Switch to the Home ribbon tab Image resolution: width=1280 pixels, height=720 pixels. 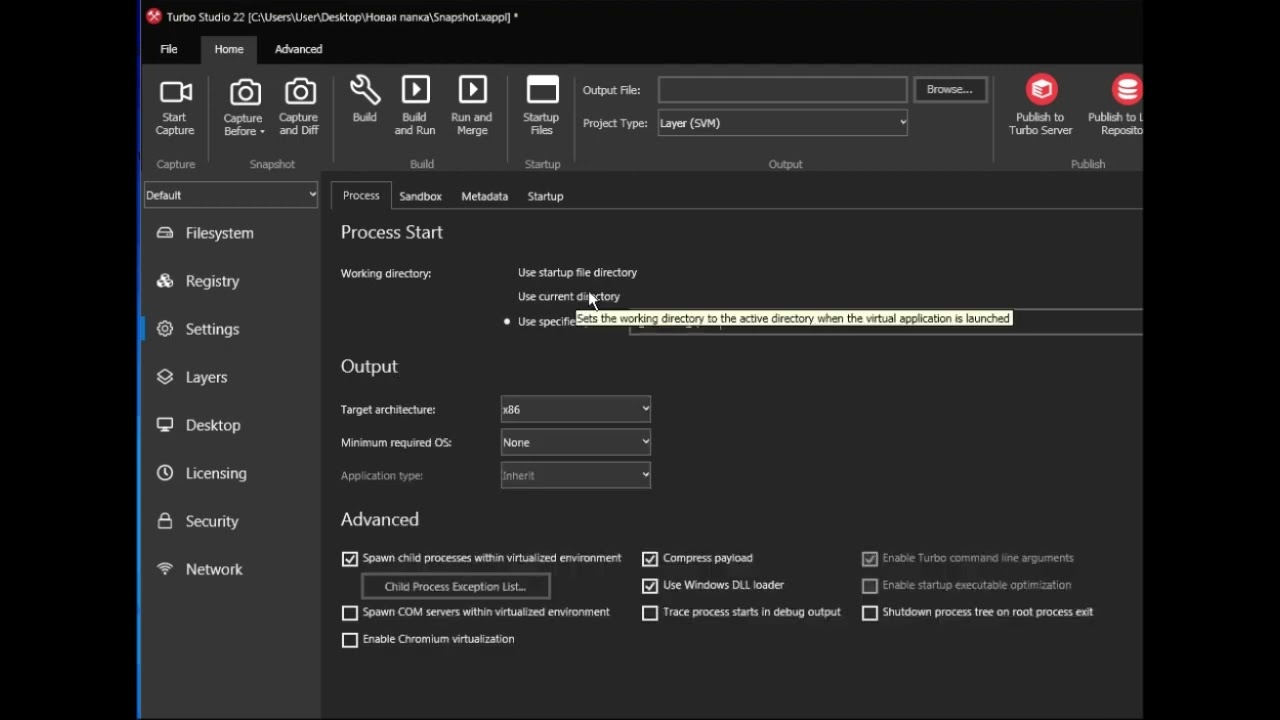tap(229, 49)
